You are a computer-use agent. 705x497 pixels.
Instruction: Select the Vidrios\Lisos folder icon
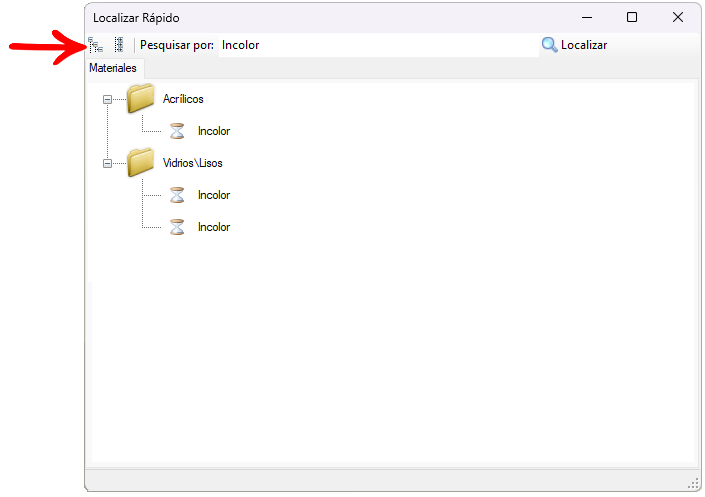coord(141,162)
